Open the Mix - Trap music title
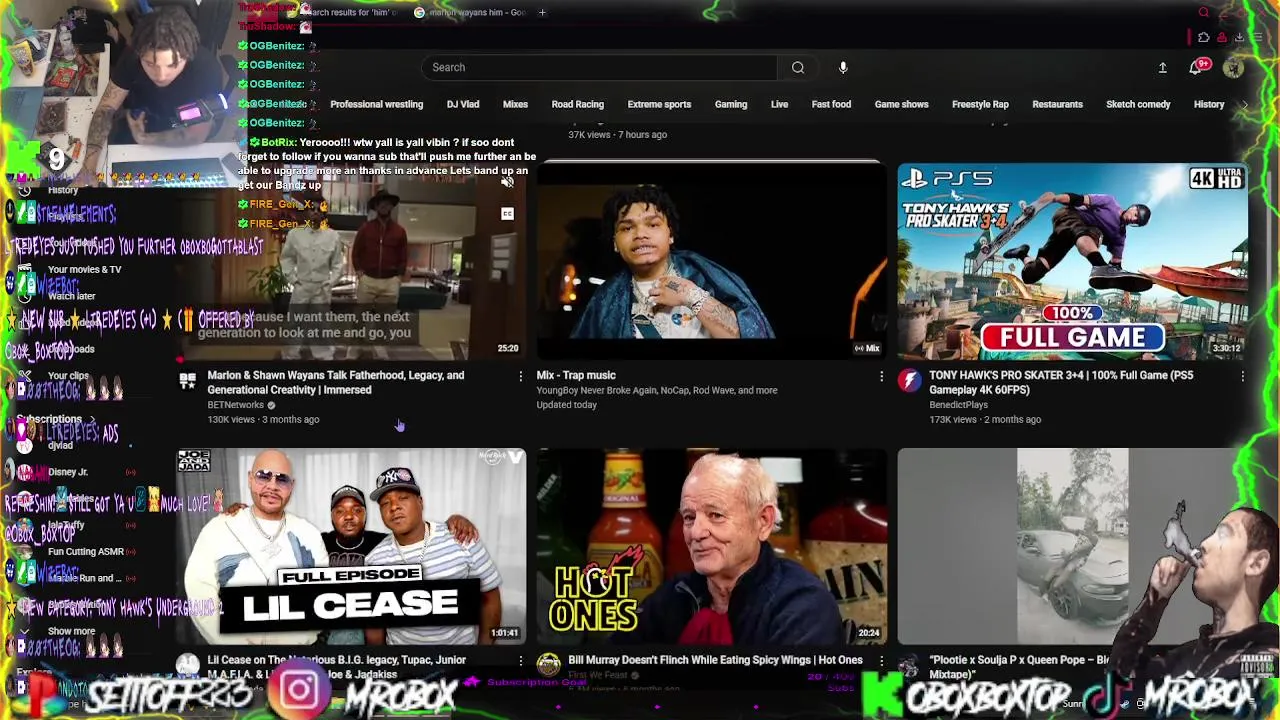Image resolution: width=1280 pixels, height=720 pixels. (x=576, y=375)
